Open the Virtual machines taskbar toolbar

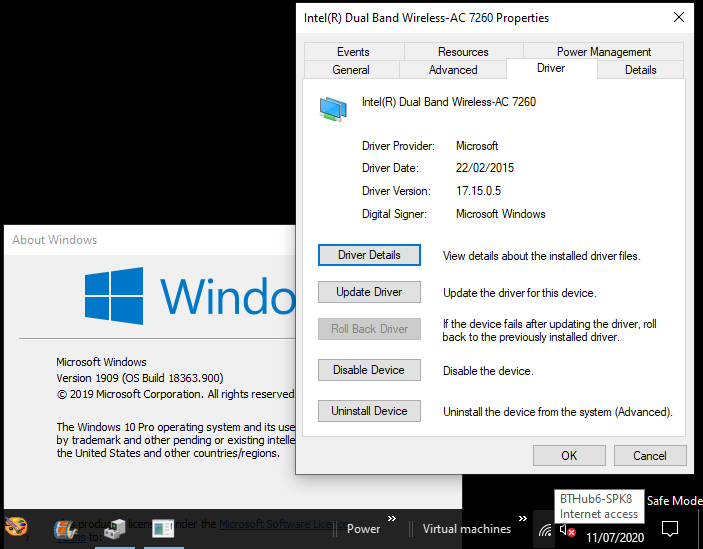pyautogui.click(x=467, y=529)
